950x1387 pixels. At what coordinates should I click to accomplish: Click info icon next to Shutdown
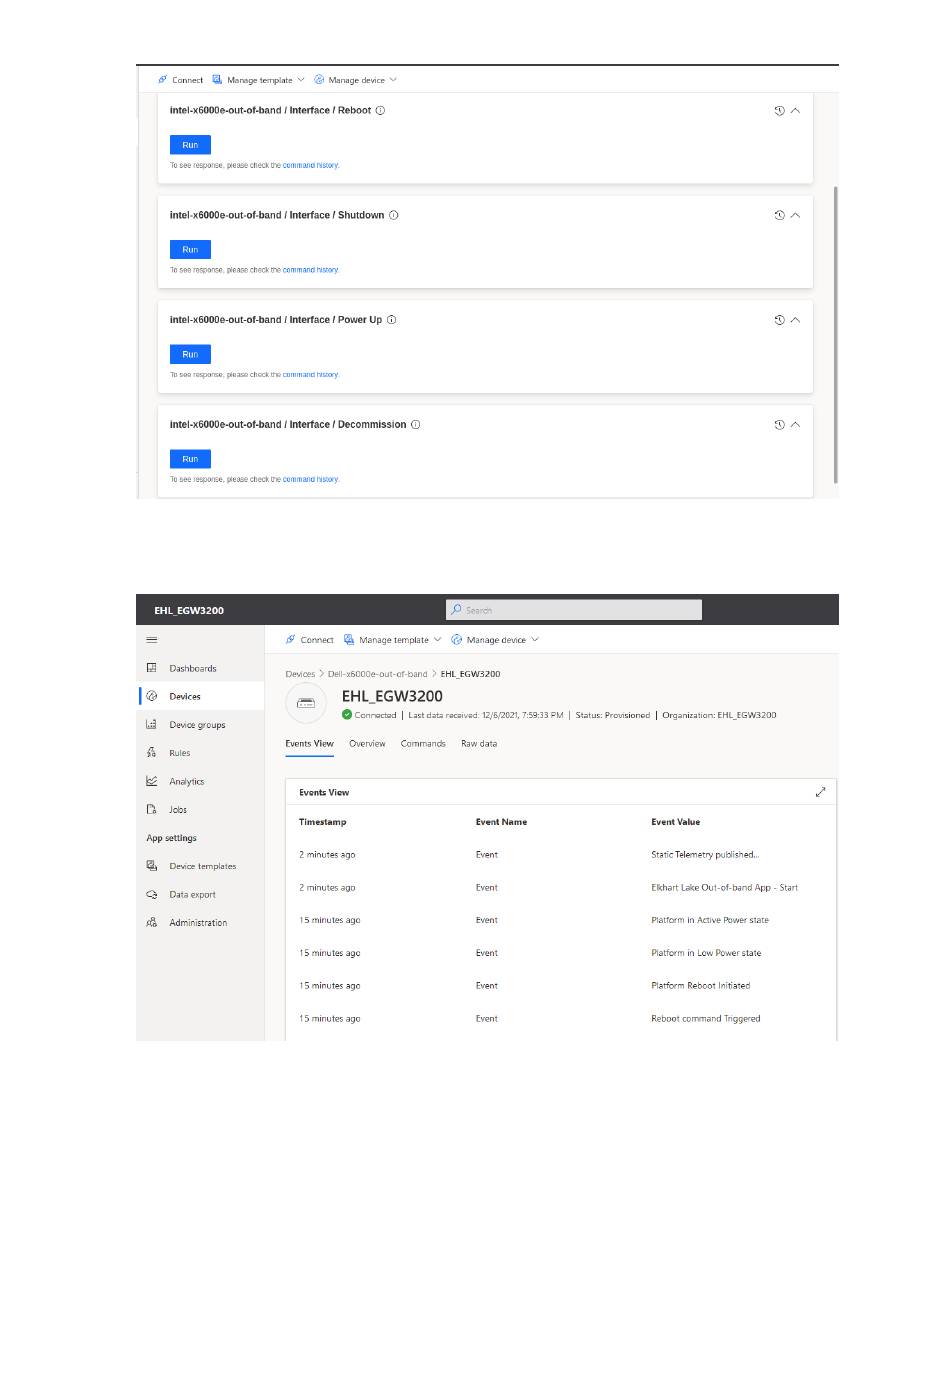click(x=393, y=215)
